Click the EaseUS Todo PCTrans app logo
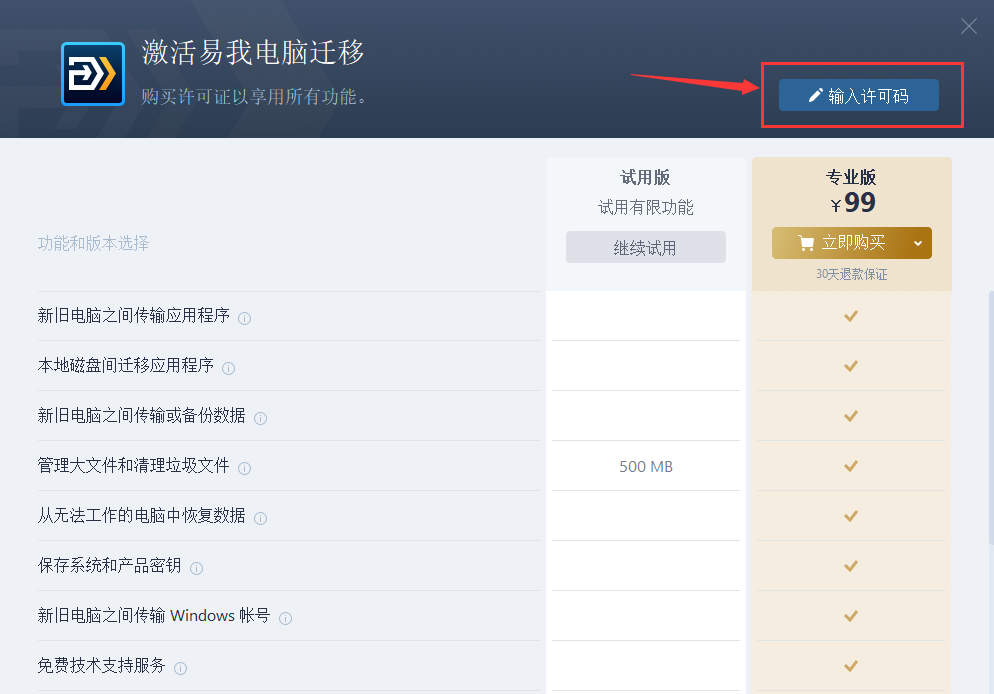Image resolution: width=994 pixels, height=694 pixels. pos(93,74)
